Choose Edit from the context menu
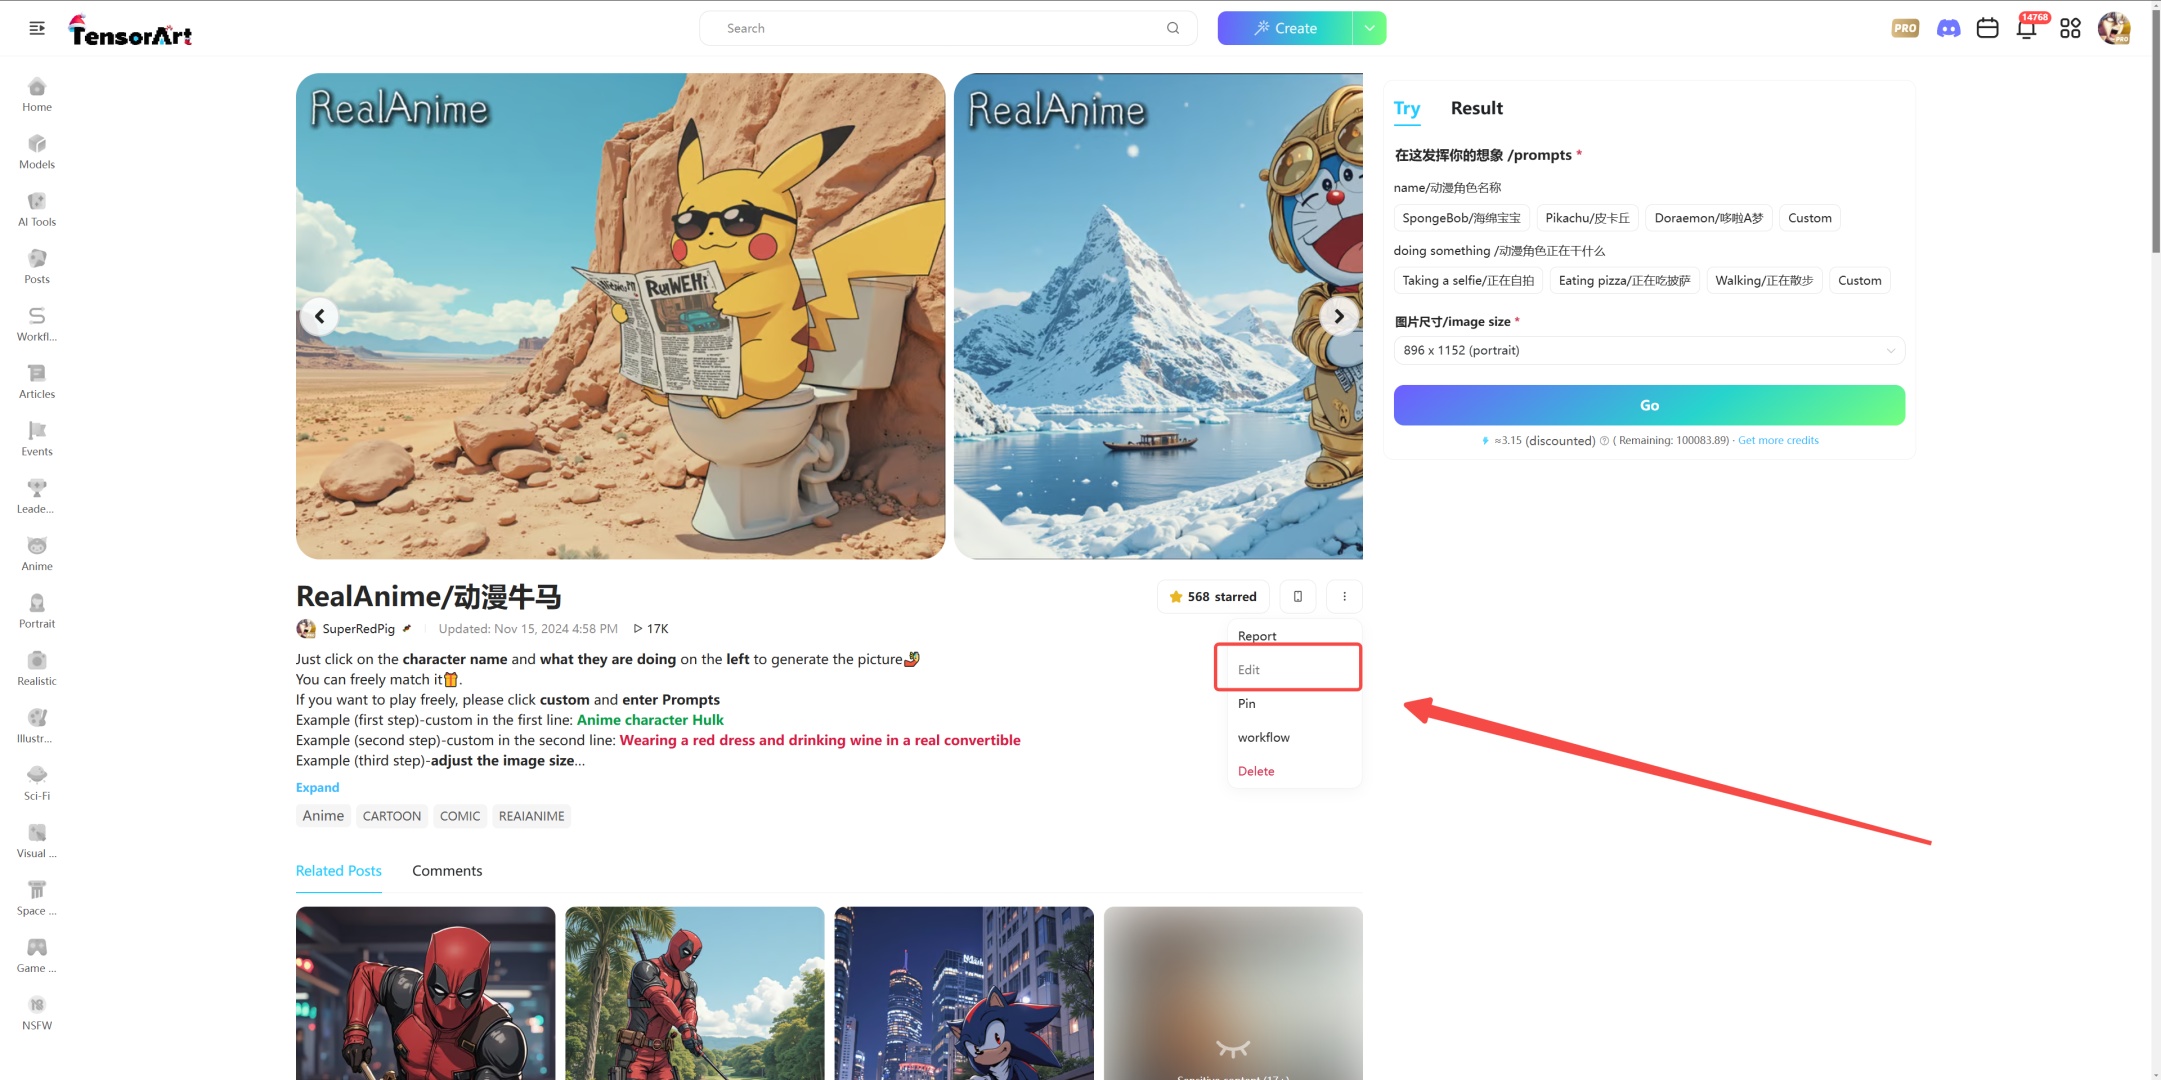This screenshot has width=2161, height=1080. click(1249, 670)
